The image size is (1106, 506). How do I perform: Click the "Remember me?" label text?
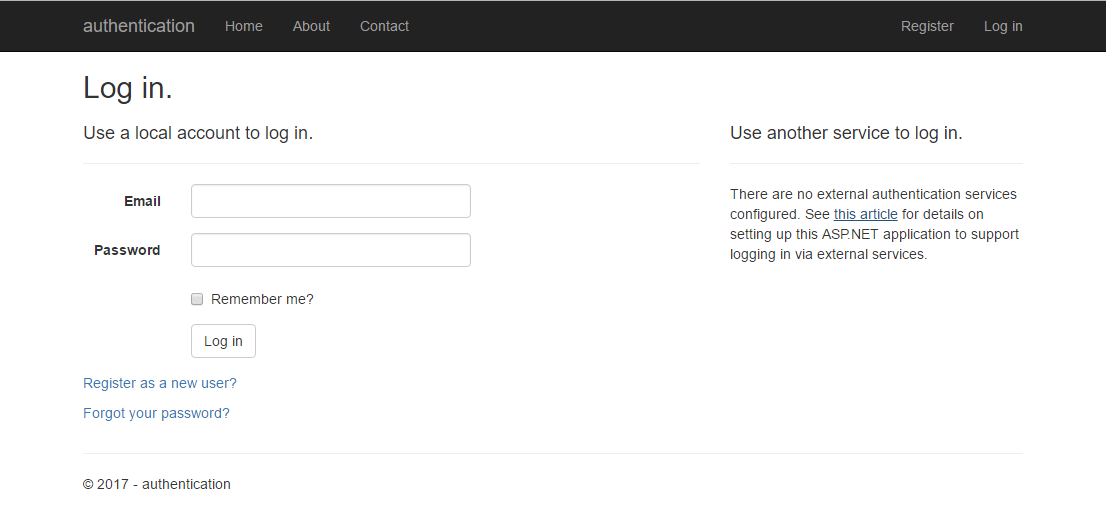click(x=262, y=299)
